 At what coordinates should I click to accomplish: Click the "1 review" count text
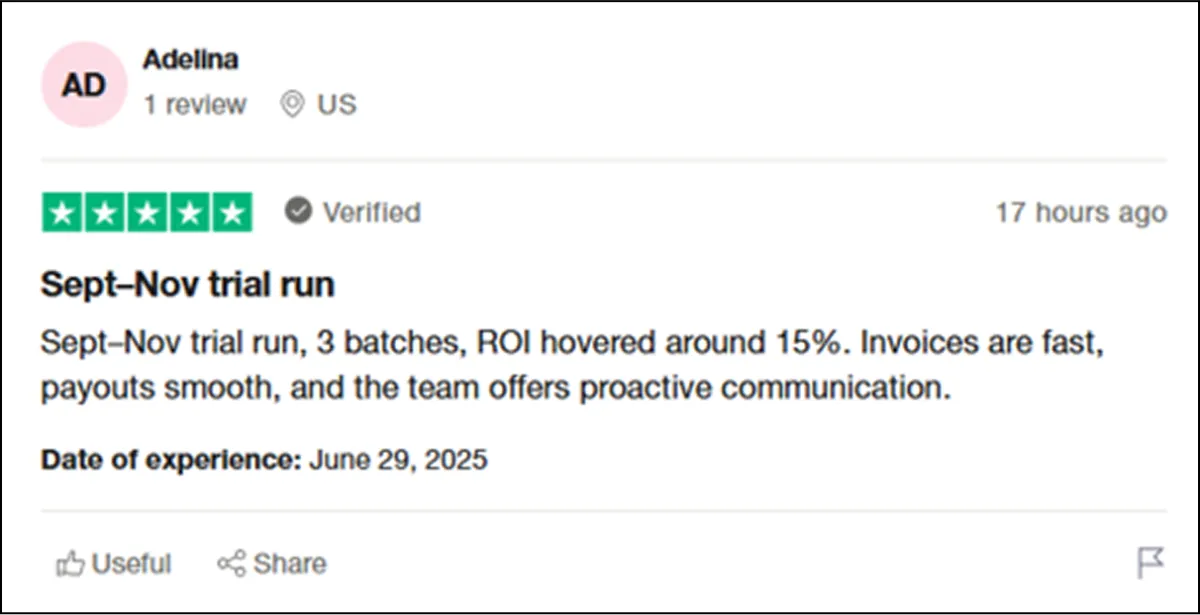[x=194, y=104]
